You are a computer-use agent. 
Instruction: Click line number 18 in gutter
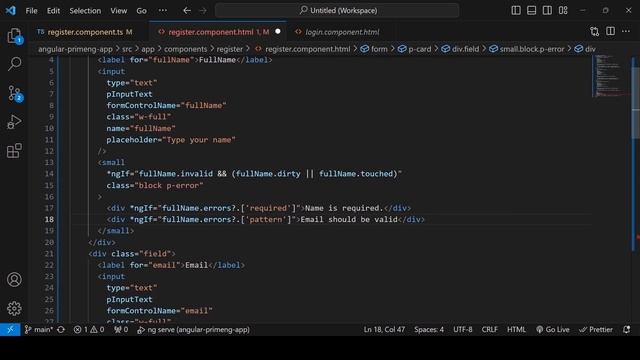tap(49, 220)
